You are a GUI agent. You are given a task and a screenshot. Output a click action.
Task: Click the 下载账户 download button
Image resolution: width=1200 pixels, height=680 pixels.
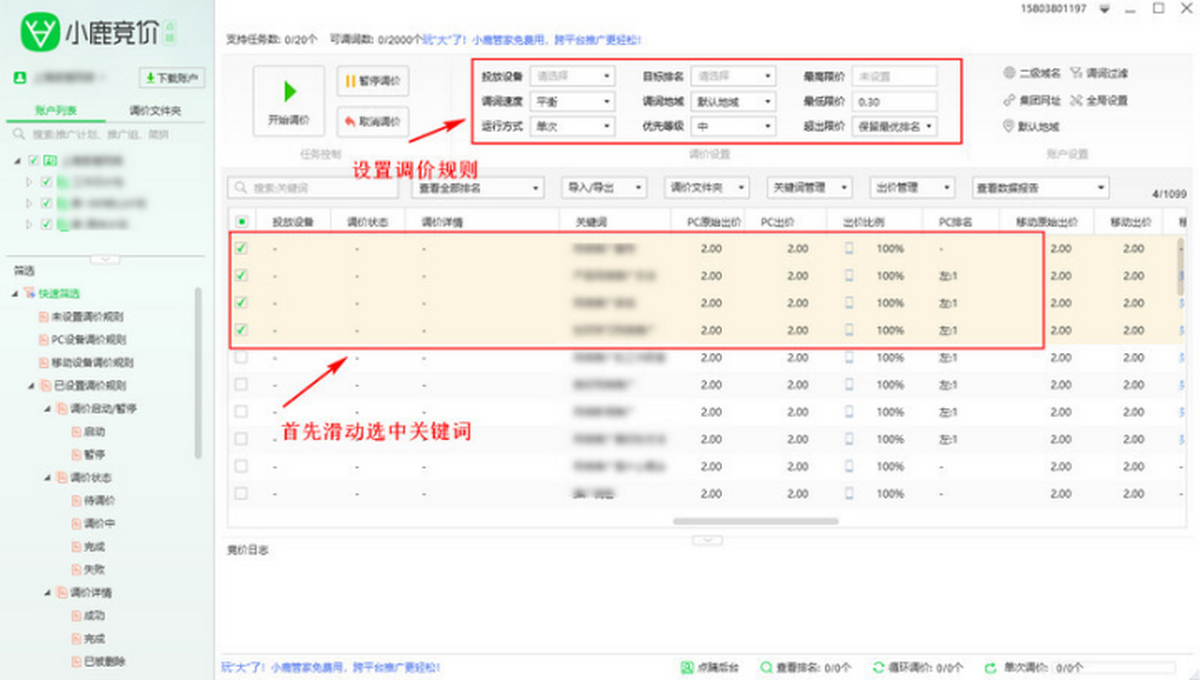tap(171, 77)
